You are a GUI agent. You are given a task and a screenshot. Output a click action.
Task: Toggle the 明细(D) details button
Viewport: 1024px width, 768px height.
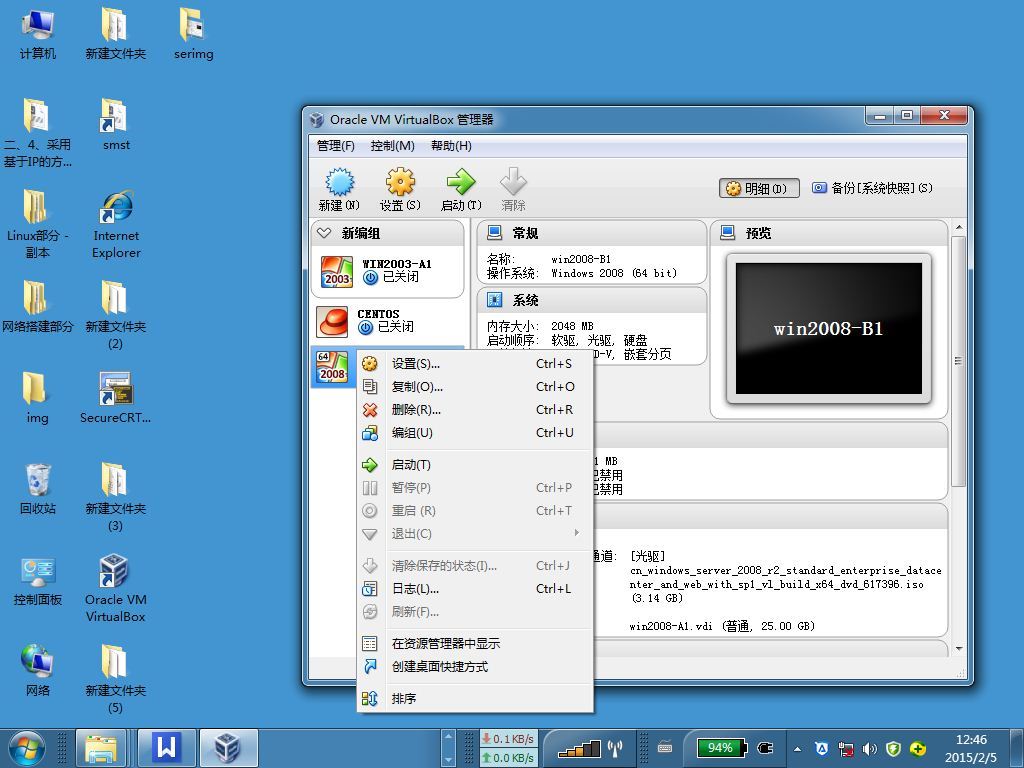[760, 188]
